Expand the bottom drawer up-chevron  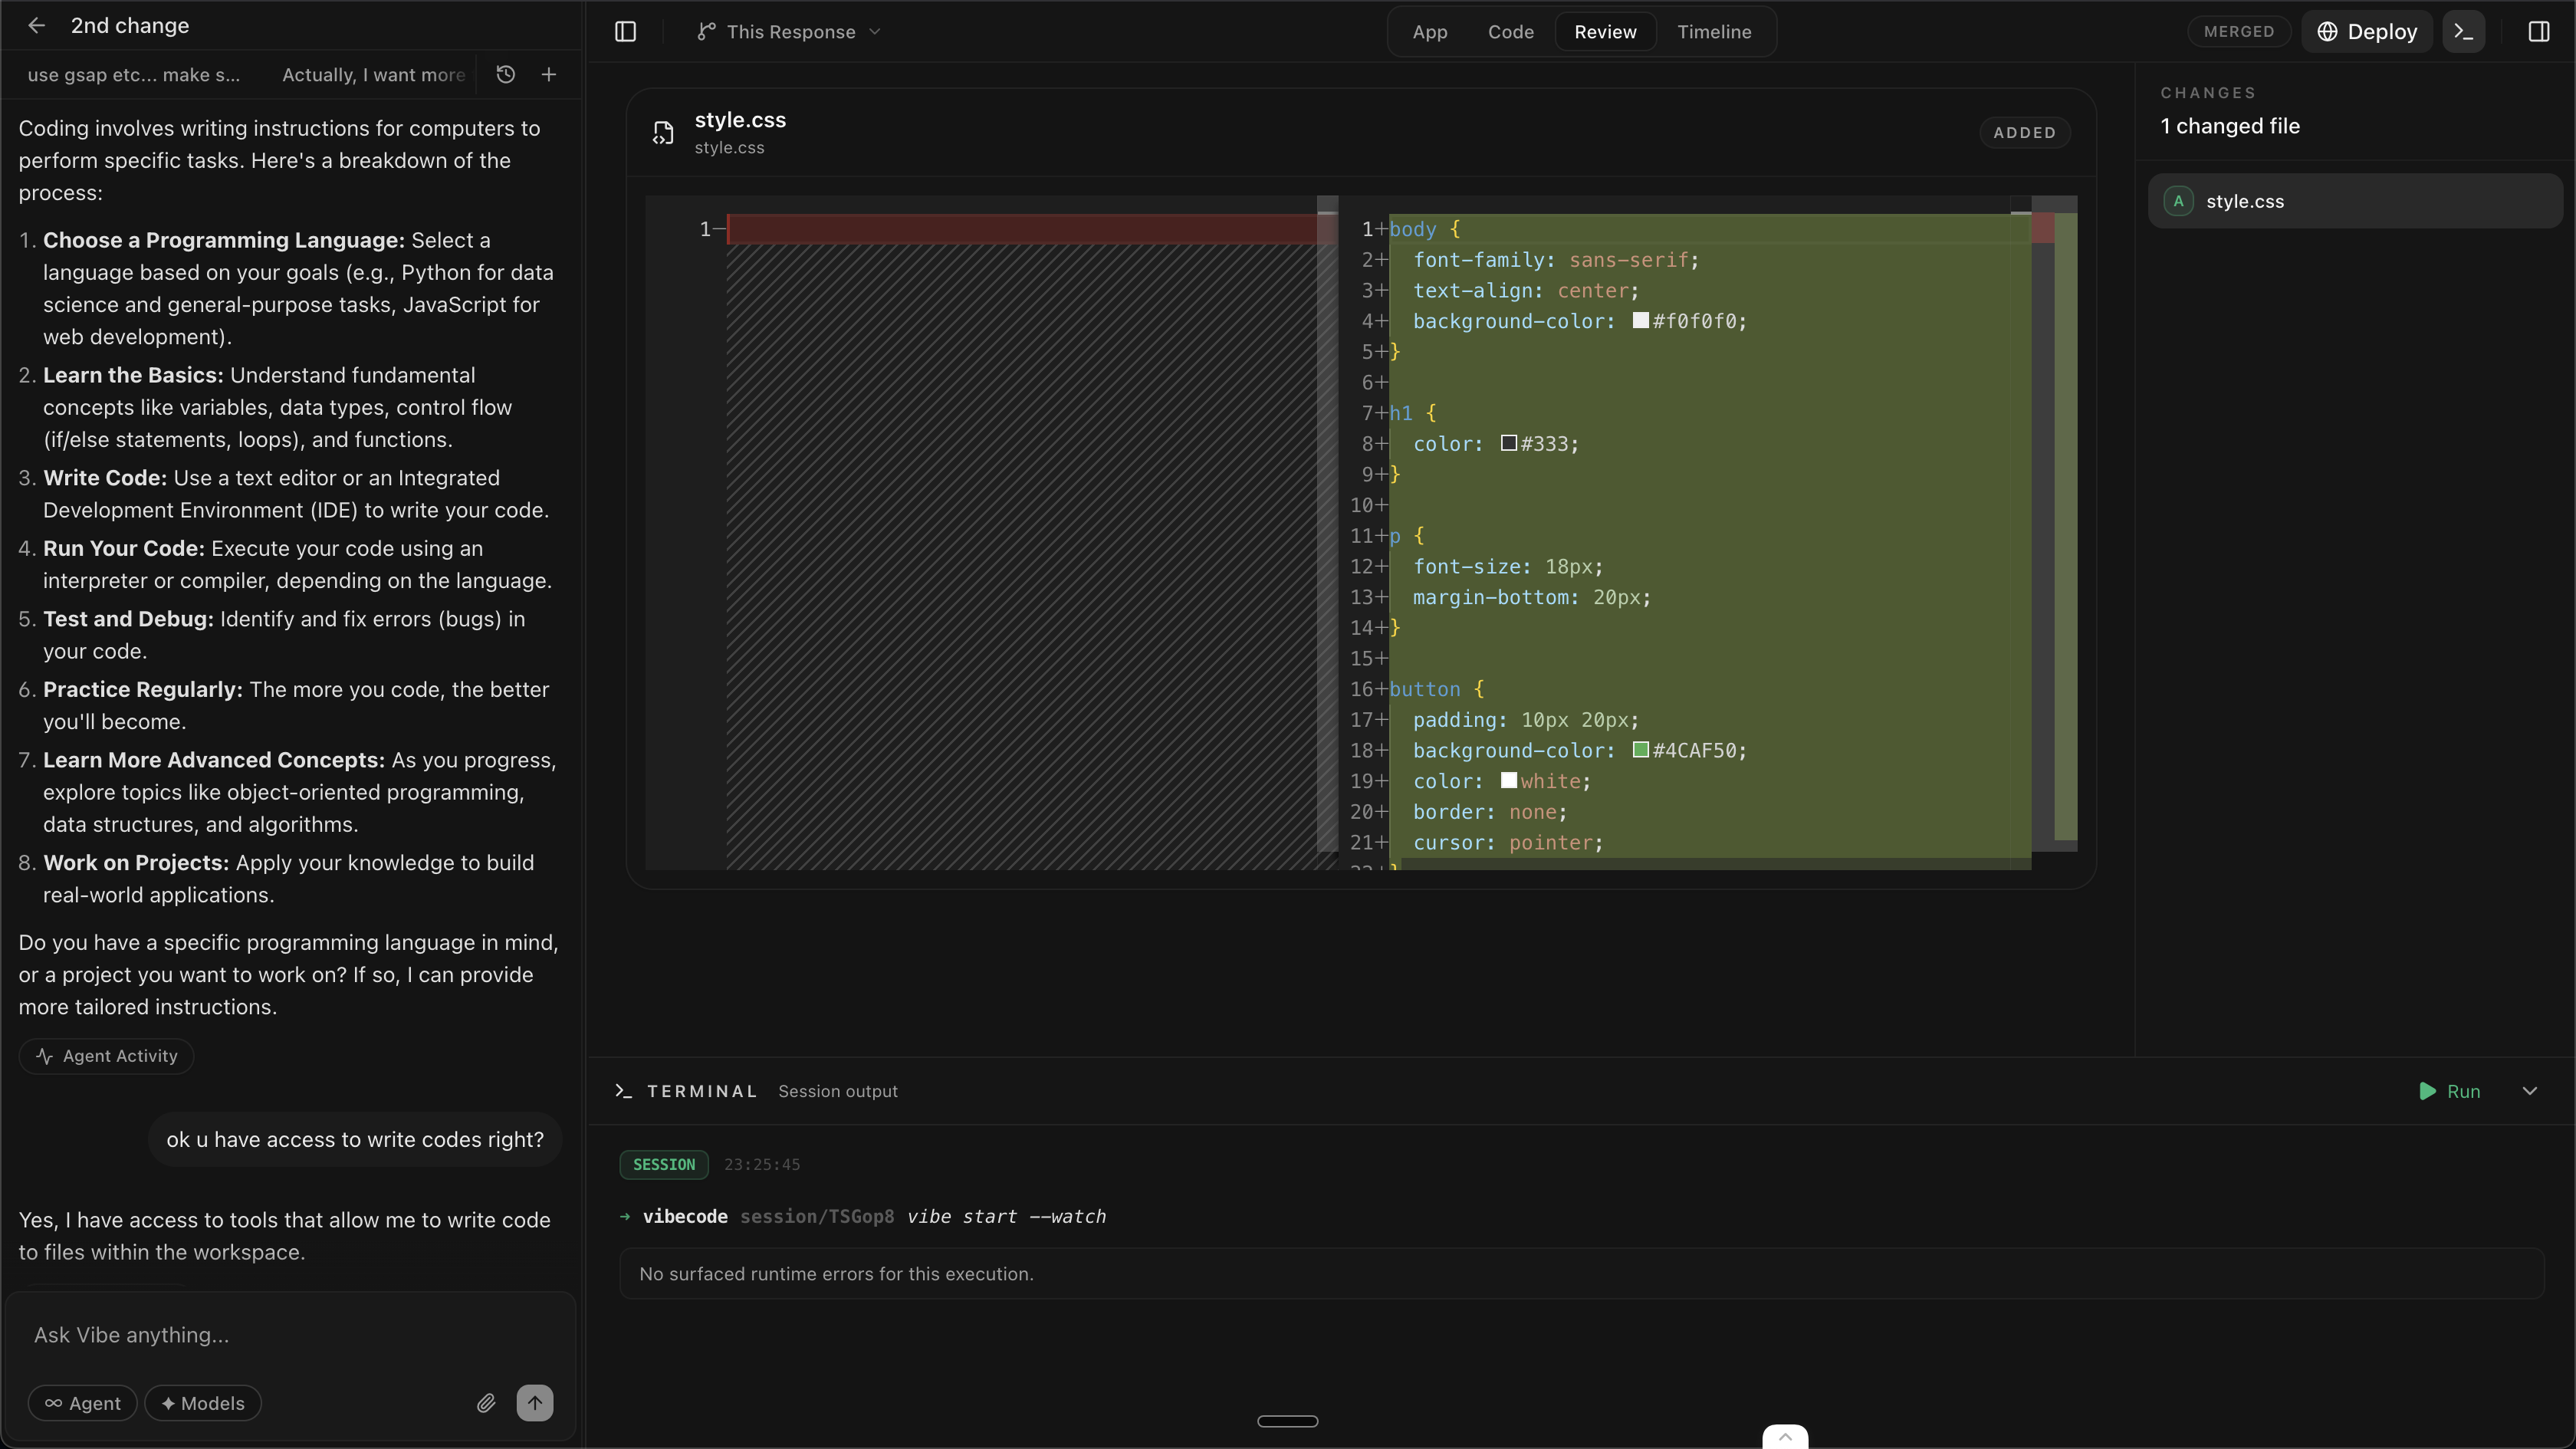tap(1785, 1437)
